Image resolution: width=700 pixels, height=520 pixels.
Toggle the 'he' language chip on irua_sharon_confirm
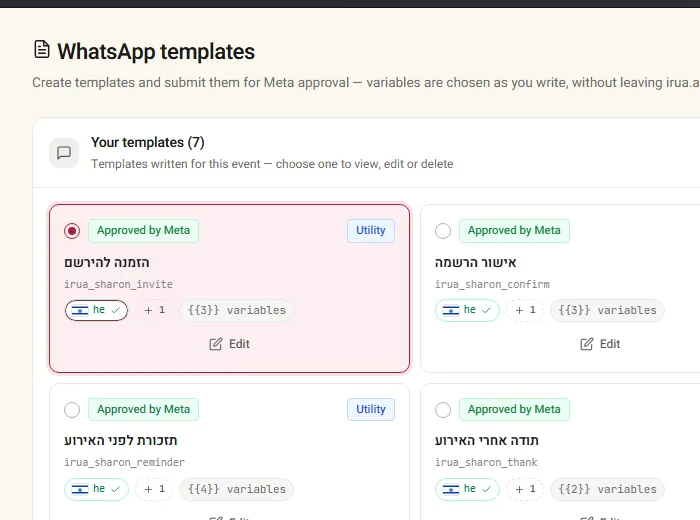pyautogui.click(x=467, y=310)
